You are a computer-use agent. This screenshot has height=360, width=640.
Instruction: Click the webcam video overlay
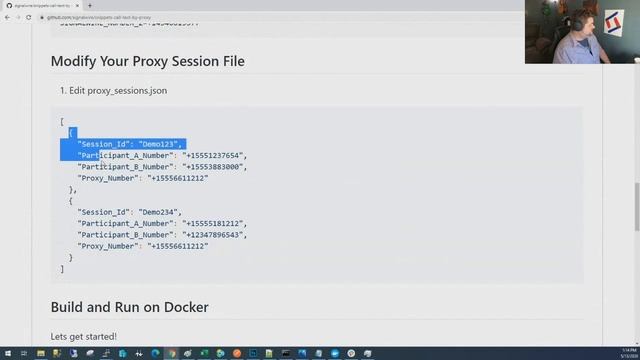(x=582, y=31)
